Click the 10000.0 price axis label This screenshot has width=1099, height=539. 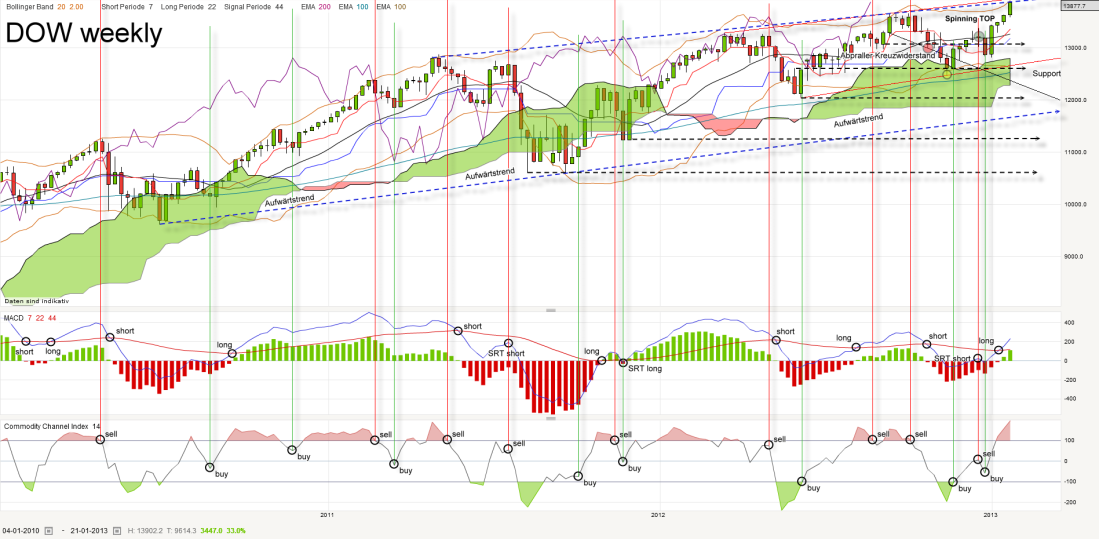pos(1077,205)
